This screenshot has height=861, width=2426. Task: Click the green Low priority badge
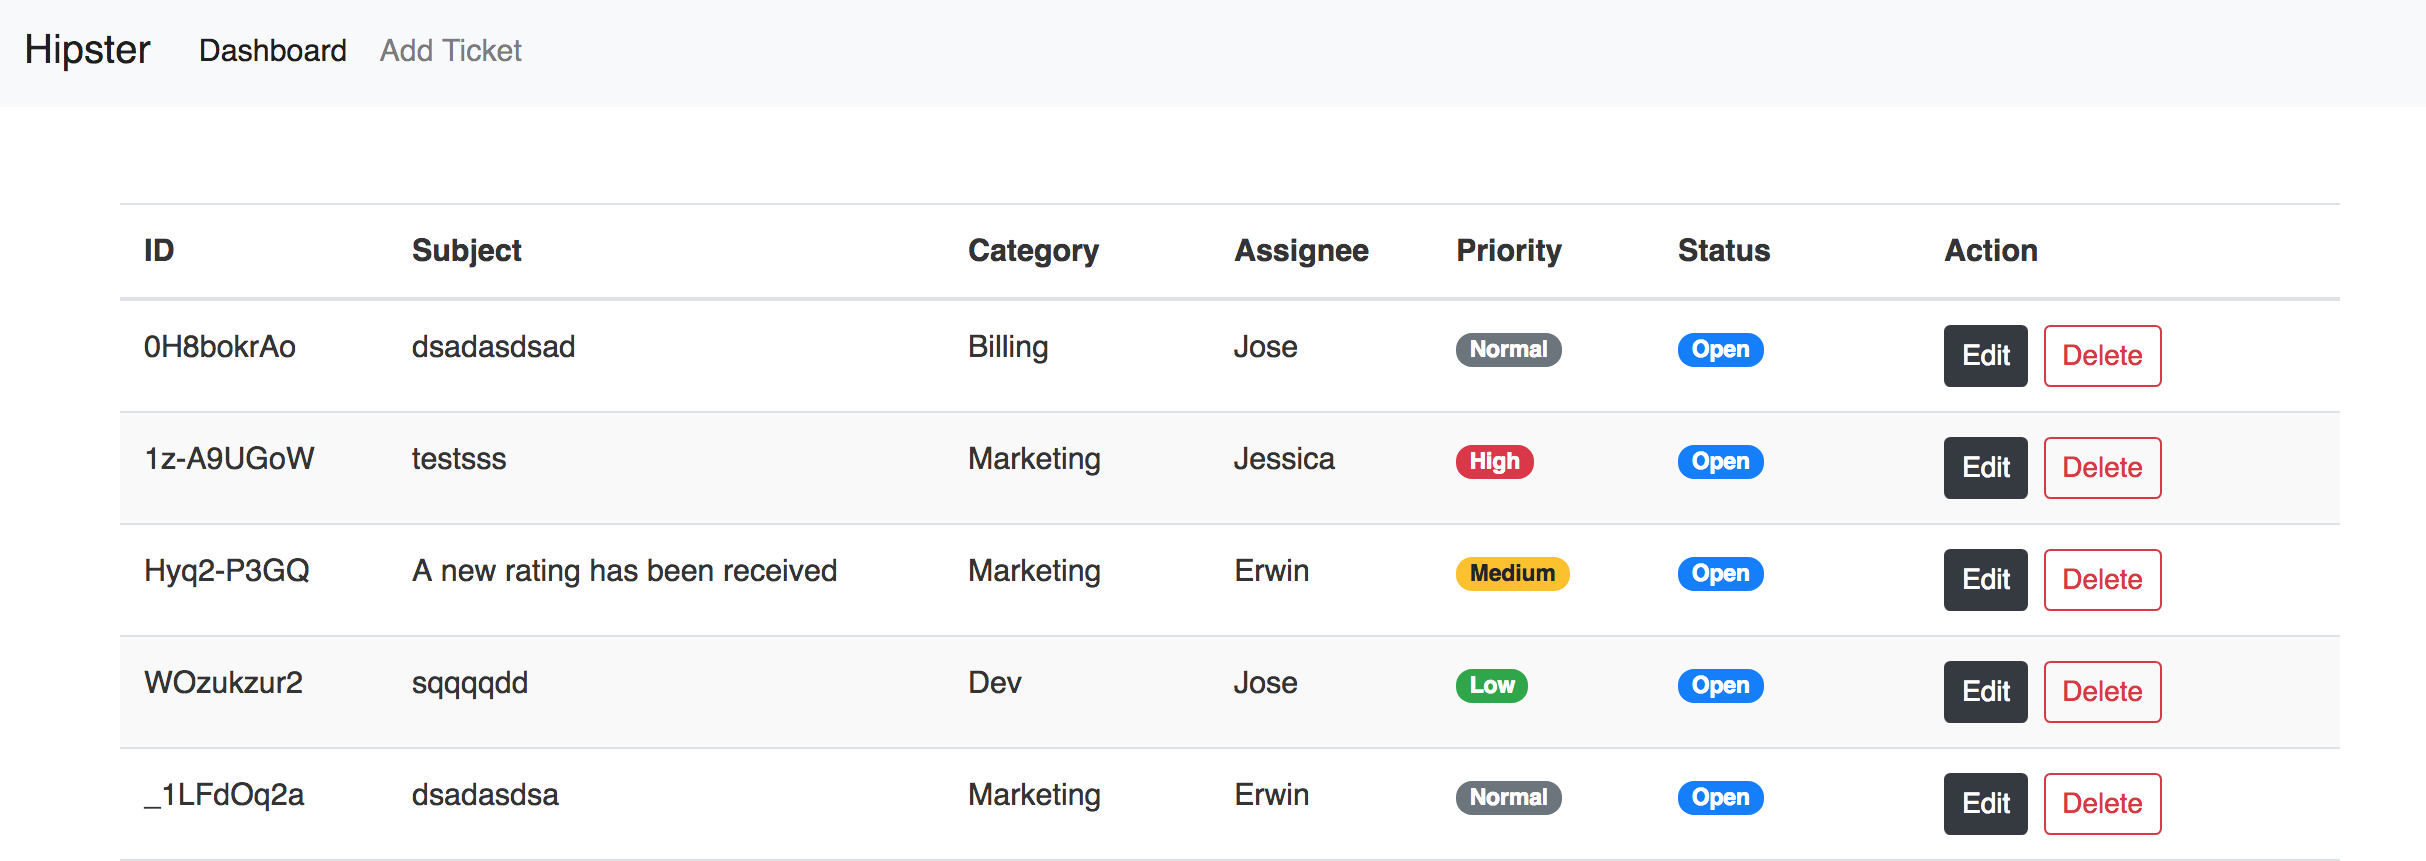tap(1491, 686)
